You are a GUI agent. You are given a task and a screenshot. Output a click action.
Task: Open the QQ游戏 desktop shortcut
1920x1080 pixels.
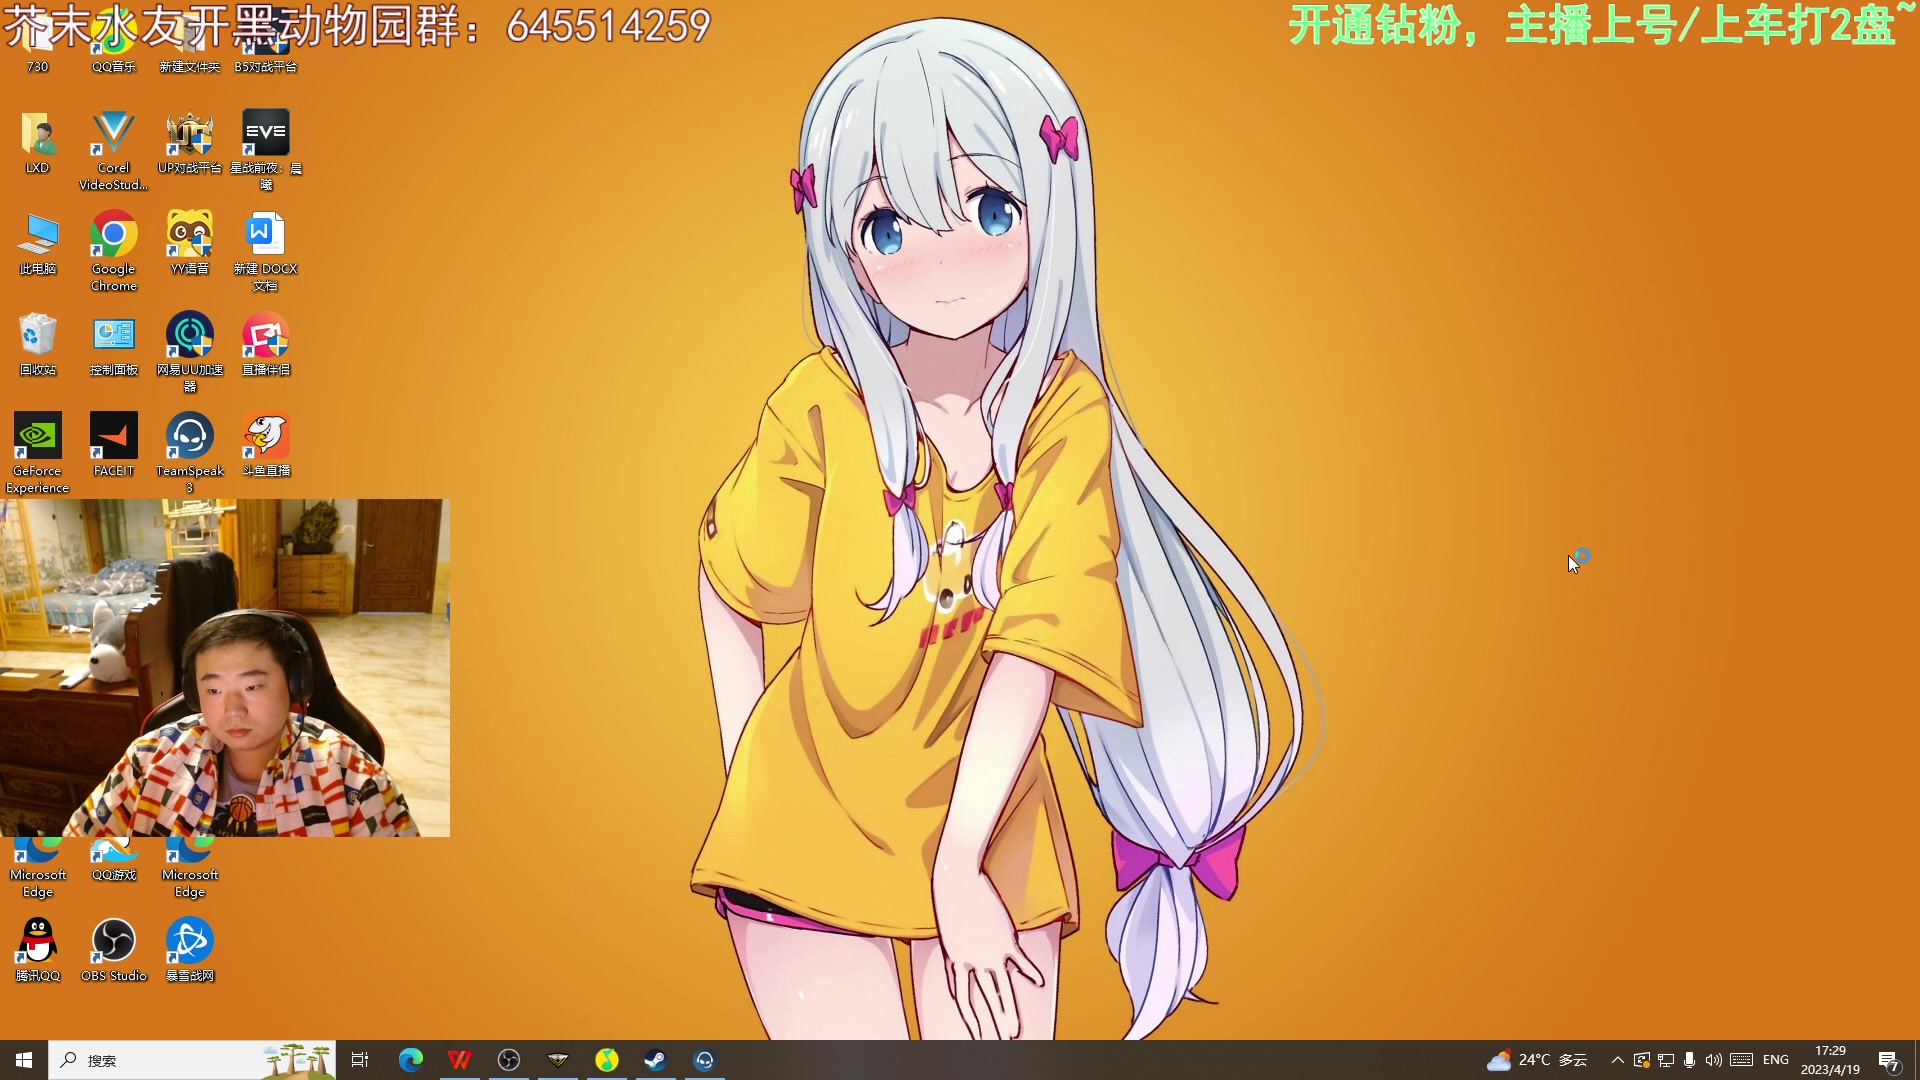[113, 860]
